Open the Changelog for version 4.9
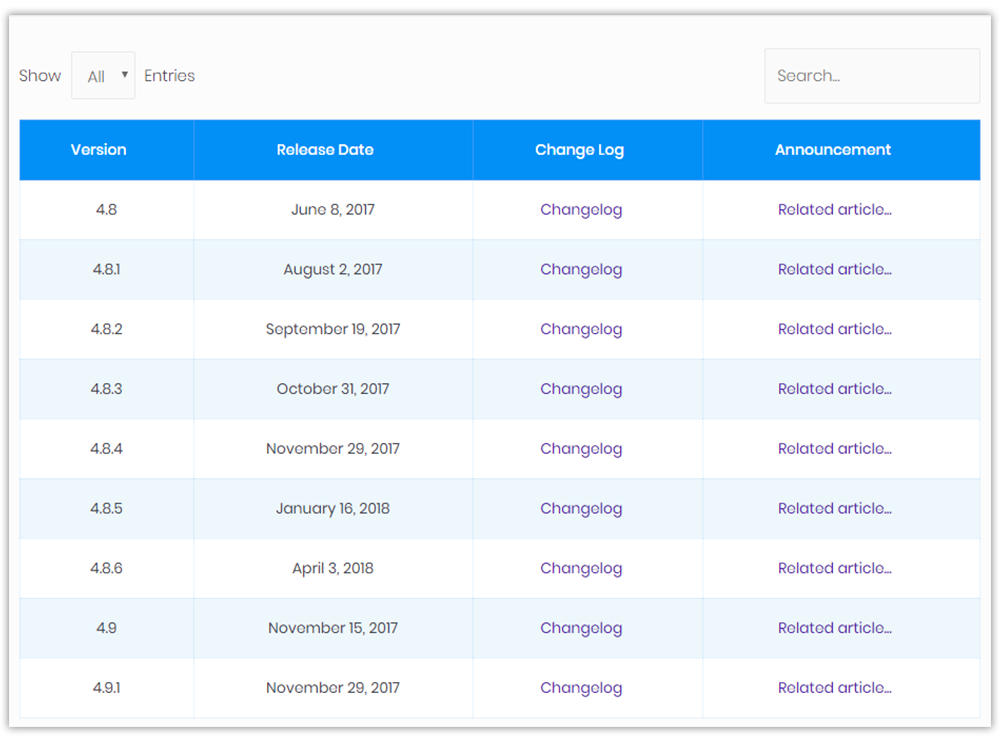1000x740 pixels. pos(580,628)
